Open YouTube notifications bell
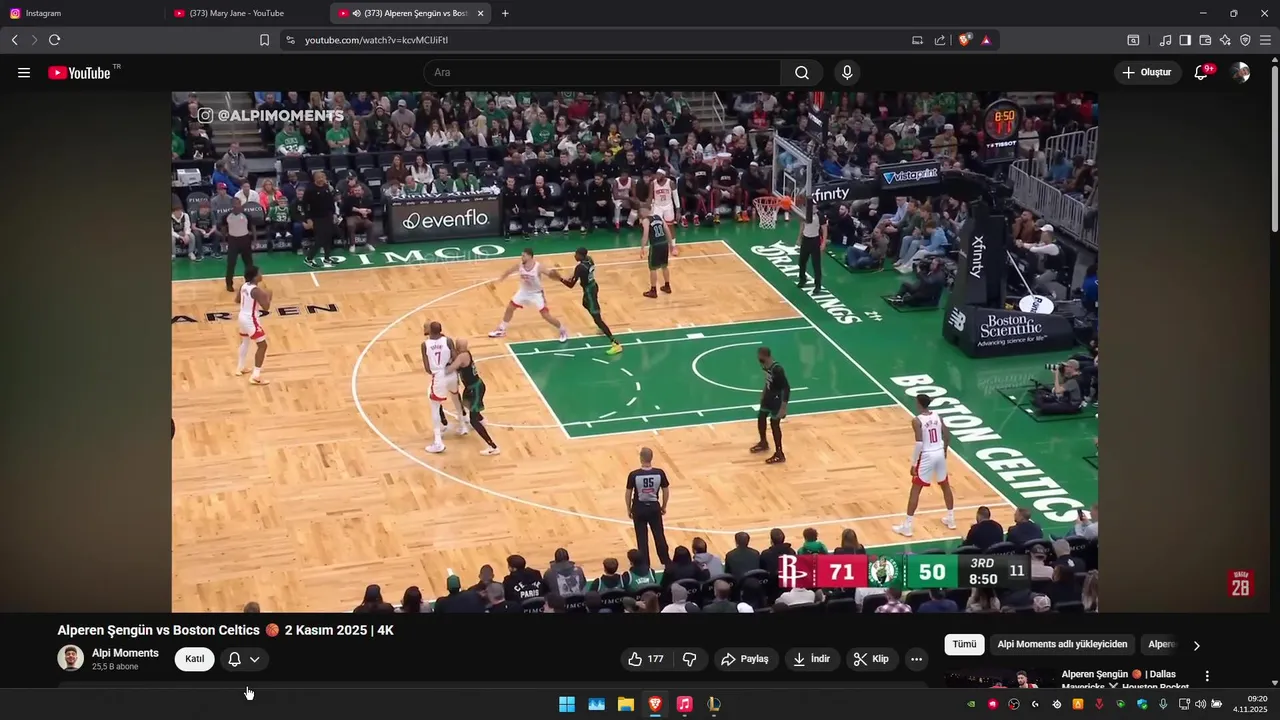 tap(1201, 72)
